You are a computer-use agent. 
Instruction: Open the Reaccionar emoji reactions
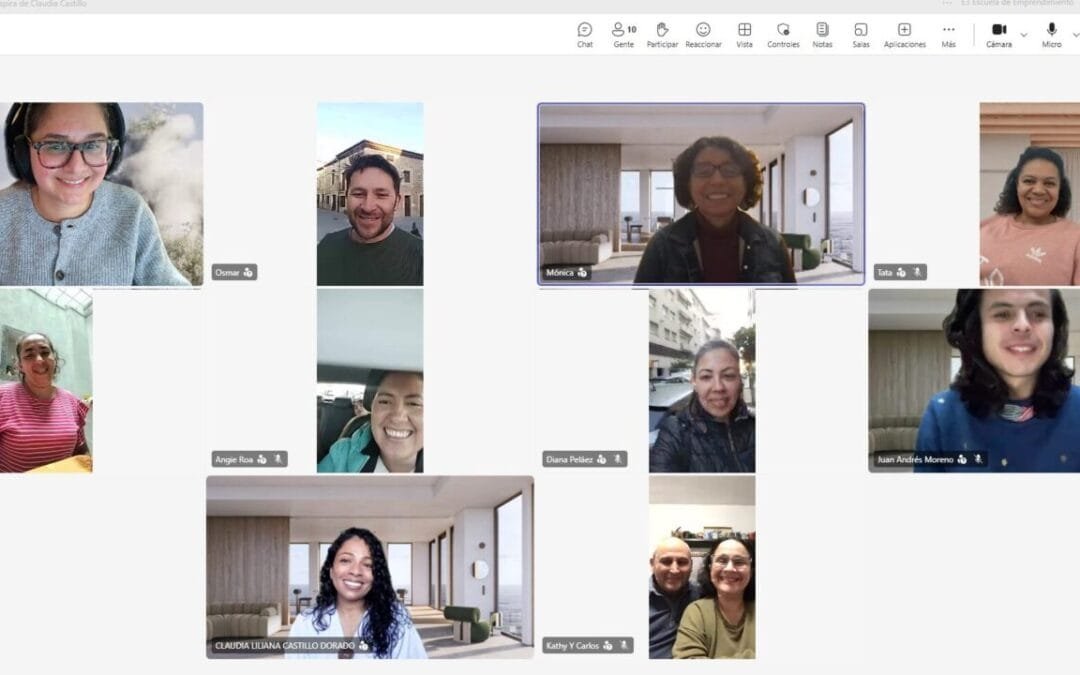click(x=703, y=34)
